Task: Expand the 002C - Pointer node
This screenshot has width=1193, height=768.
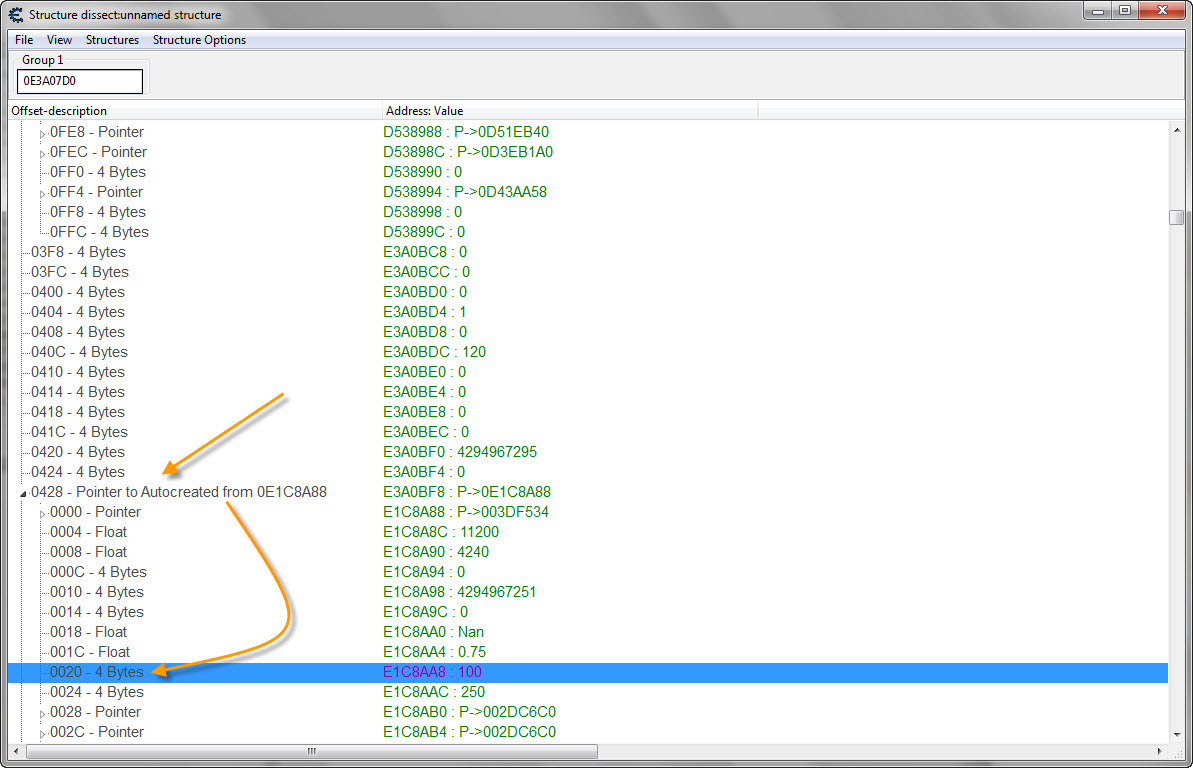Action: tap(43, 733)
